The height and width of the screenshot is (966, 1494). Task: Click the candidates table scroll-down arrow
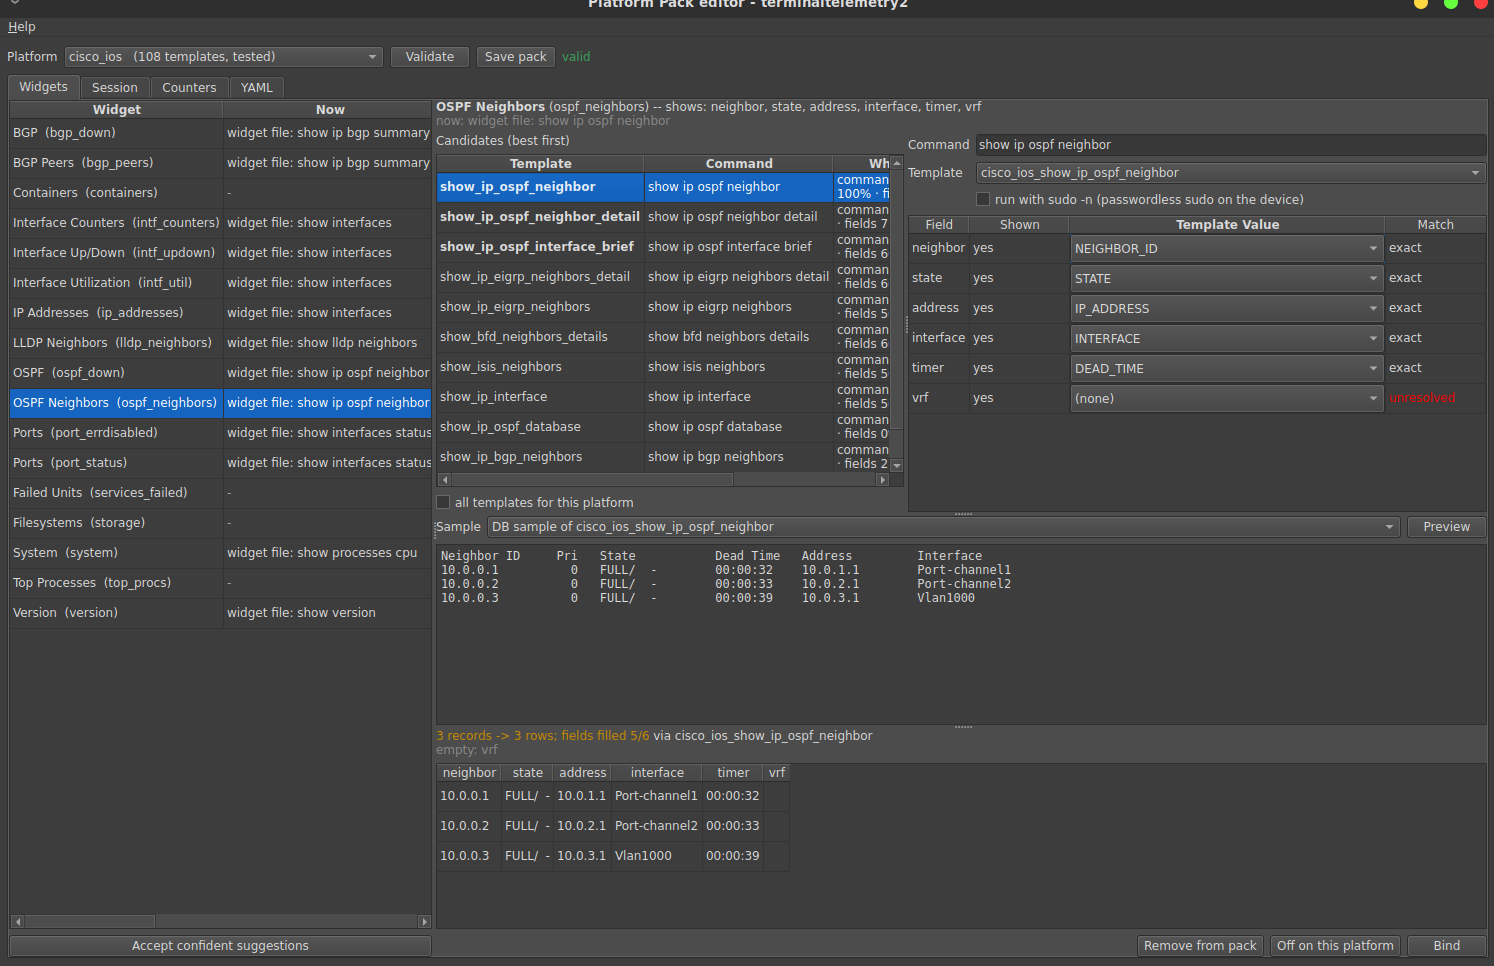pyautogui.click(x=897, y=466)
